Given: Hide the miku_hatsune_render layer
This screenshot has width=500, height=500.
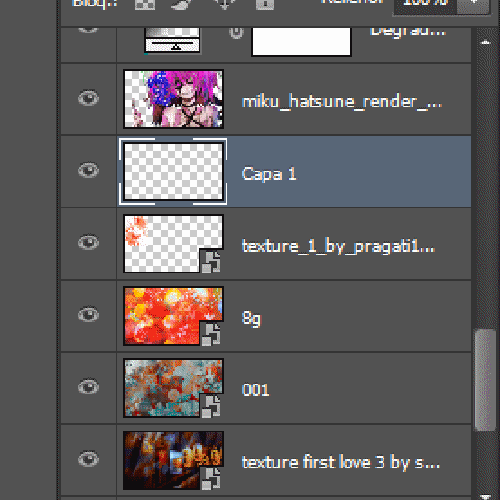Looking at the screenshot, I should coord(88,98).
